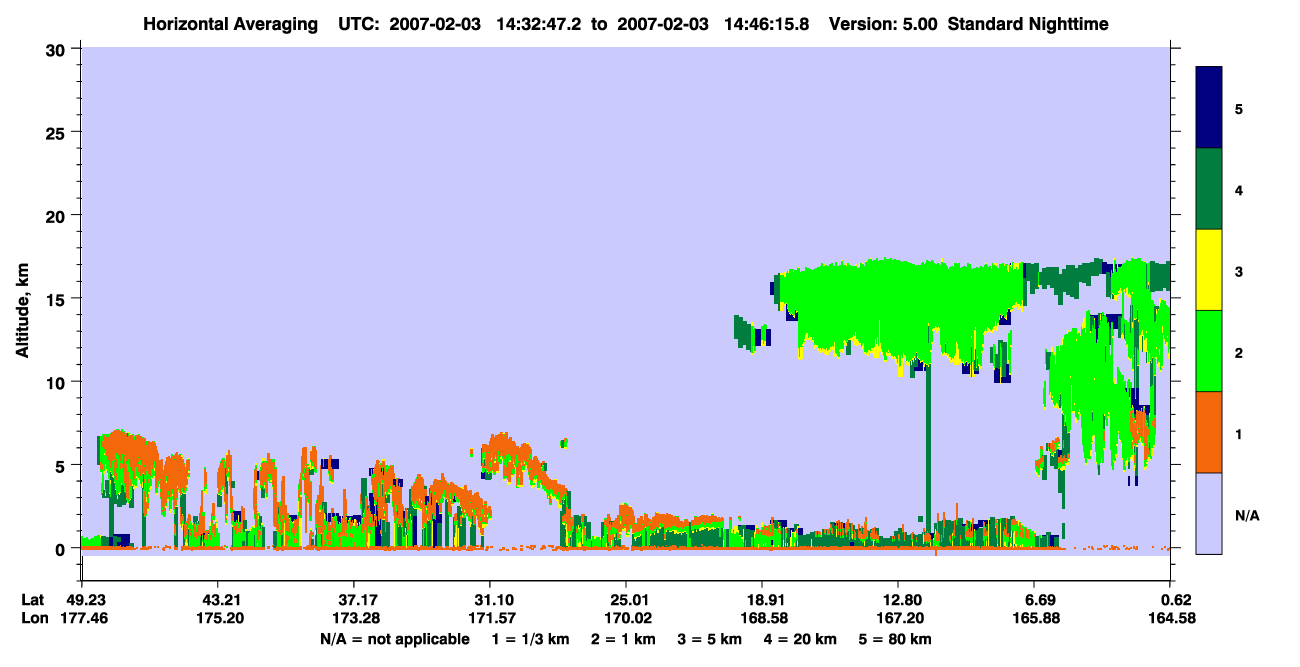Click the 30 altitude tick label
Image resolution: width=1300 pixels, height=667 pixels.
59,48
